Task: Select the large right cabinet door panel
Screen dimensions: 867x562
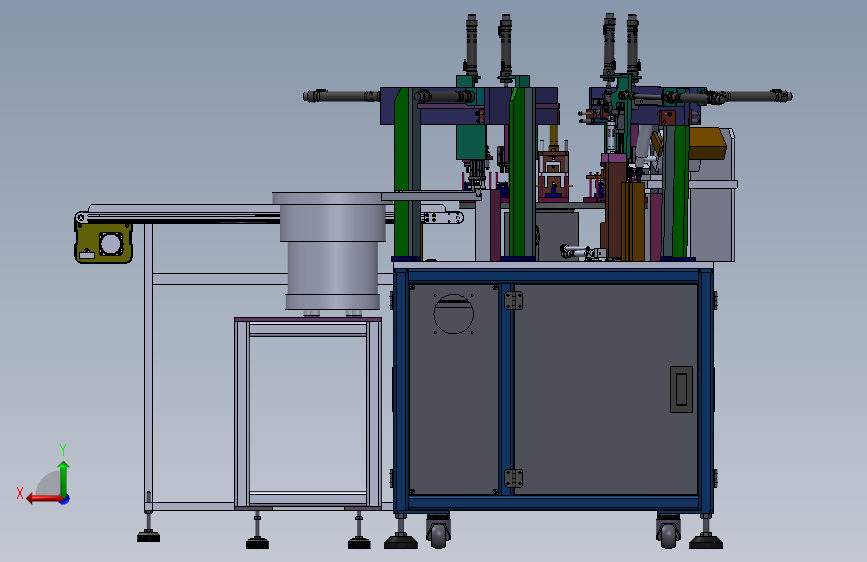Action: point(605,389)
